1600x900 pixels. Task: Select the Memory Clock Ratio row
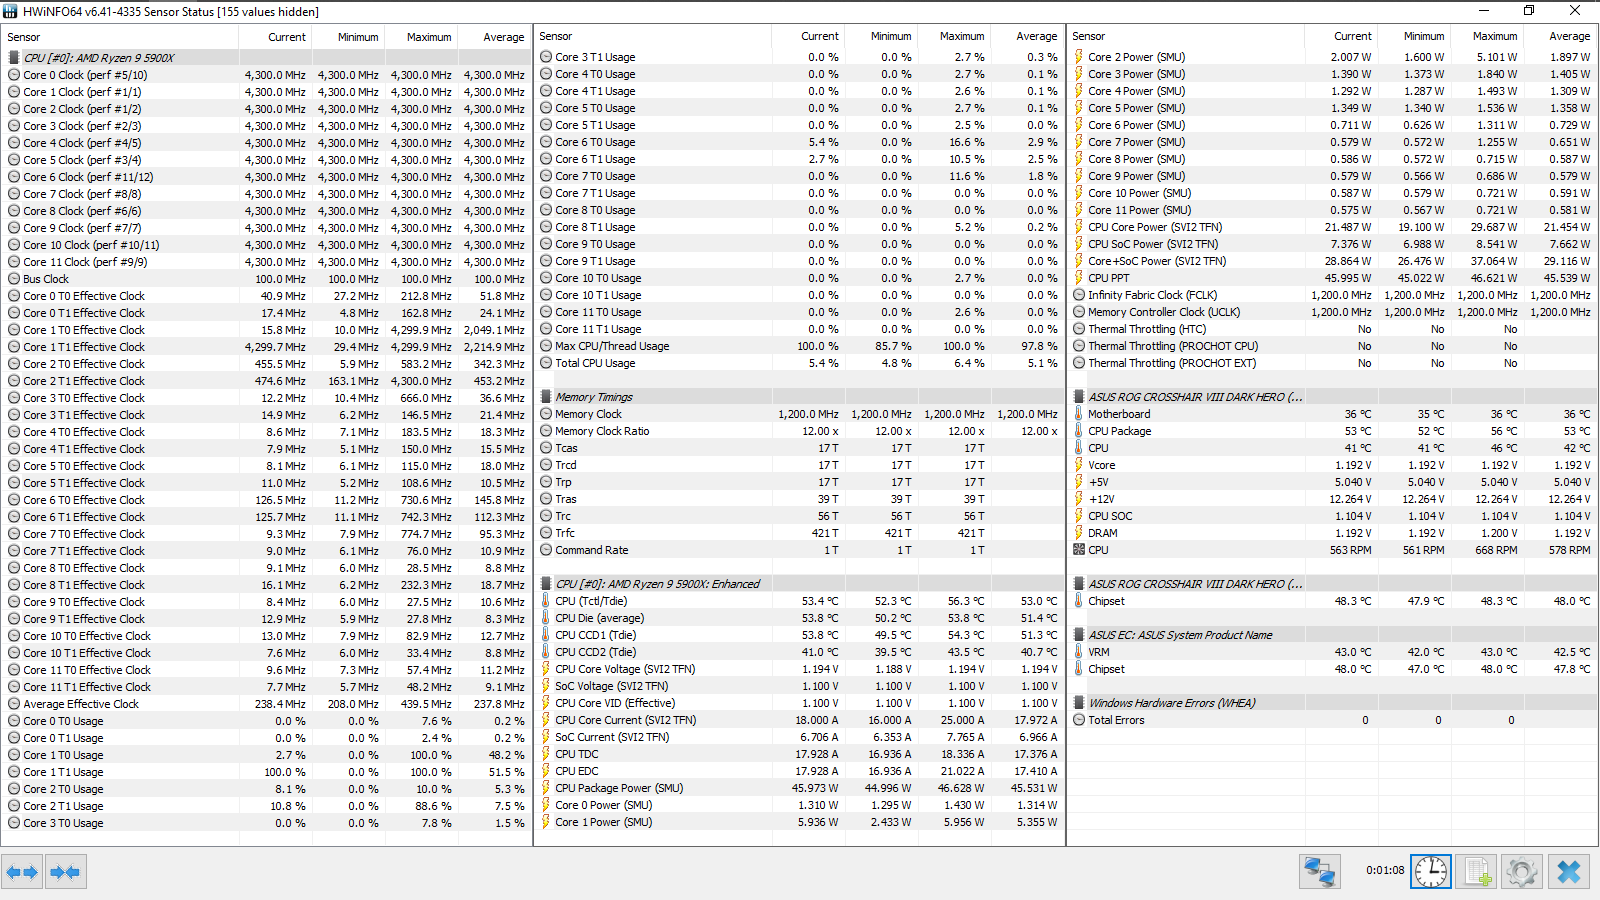[x=799, y=431]
